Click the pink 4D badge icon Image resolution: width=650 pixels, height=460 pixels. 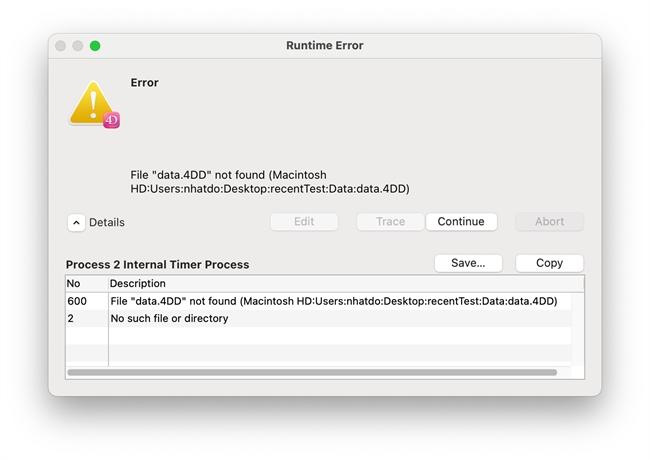click(112, 121)
